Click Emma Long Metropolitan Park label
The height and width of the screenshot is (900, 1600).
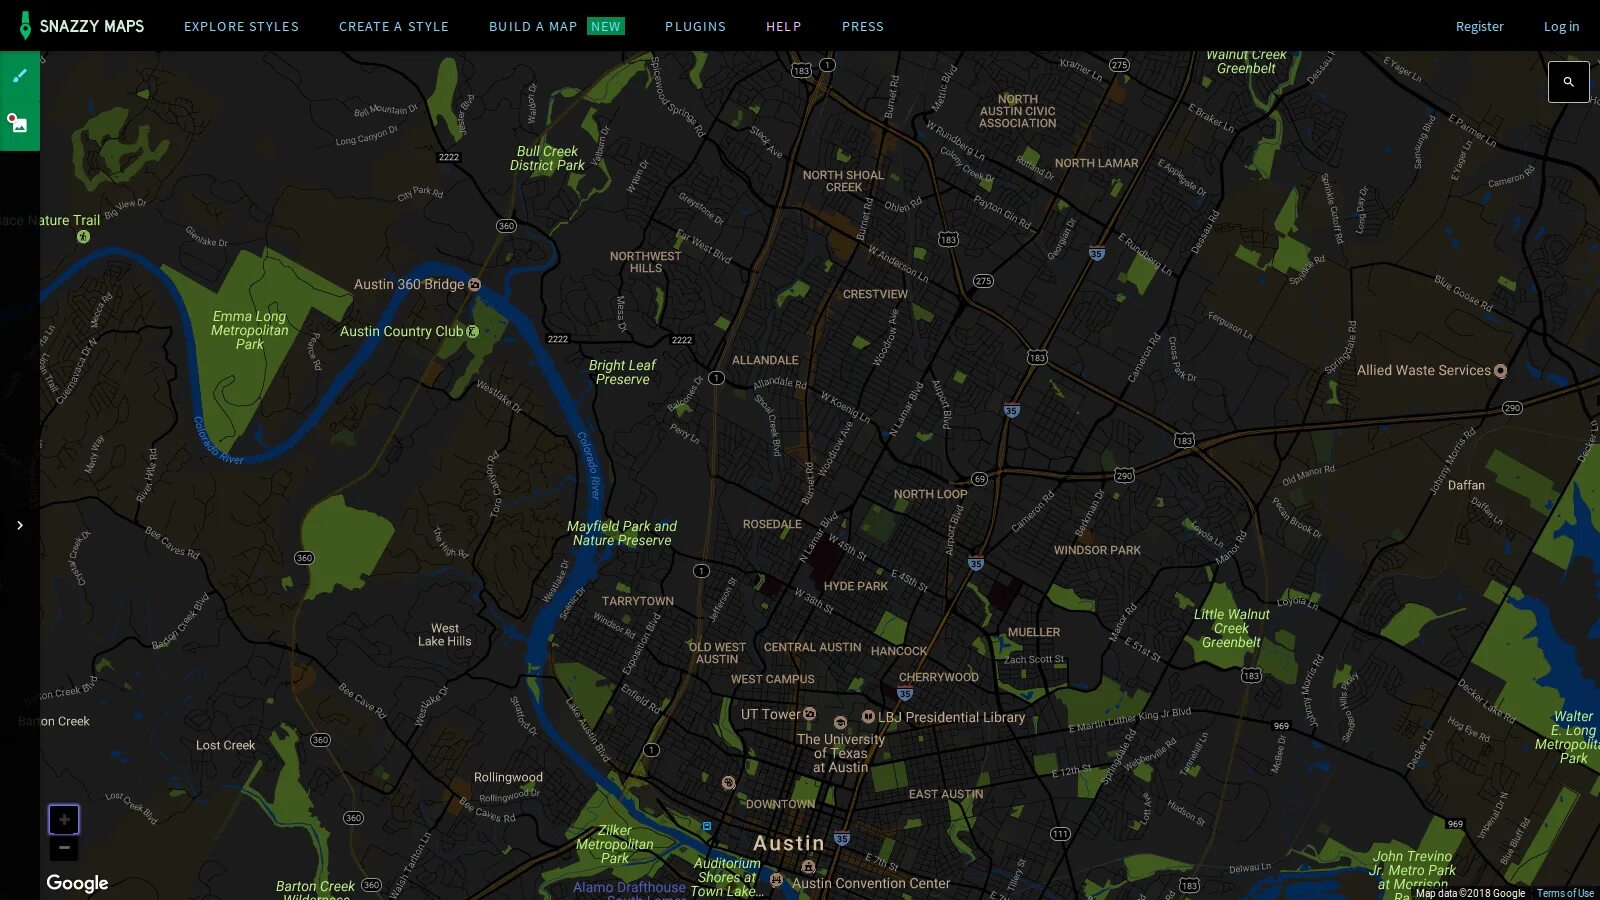(x=250, y=330)
